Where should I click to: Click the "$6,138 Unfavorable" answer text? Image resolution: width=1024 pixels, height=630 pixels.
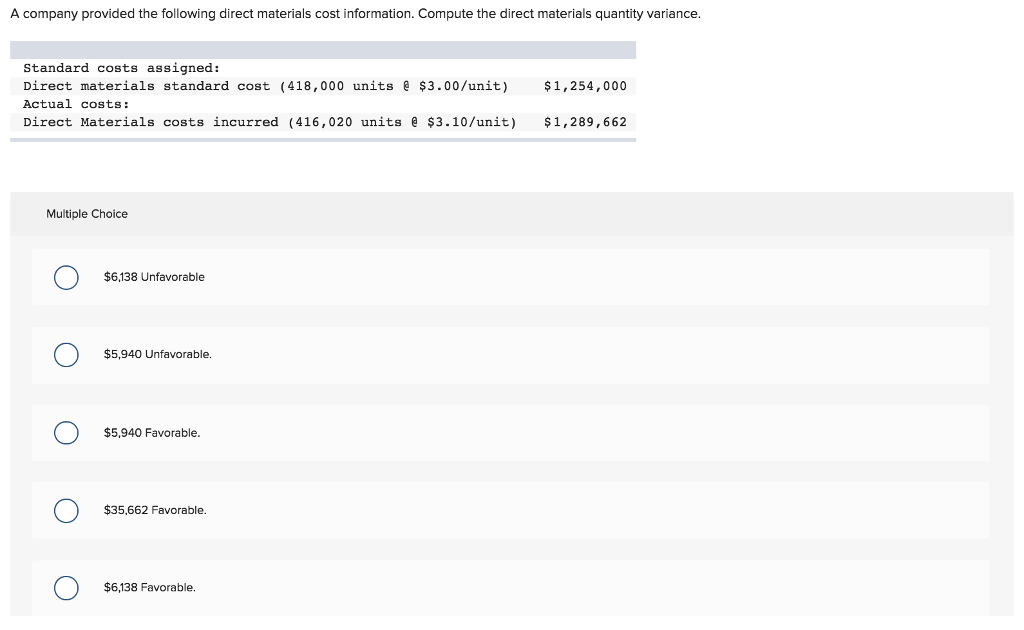pyautogui.click(x=154, y=277)
